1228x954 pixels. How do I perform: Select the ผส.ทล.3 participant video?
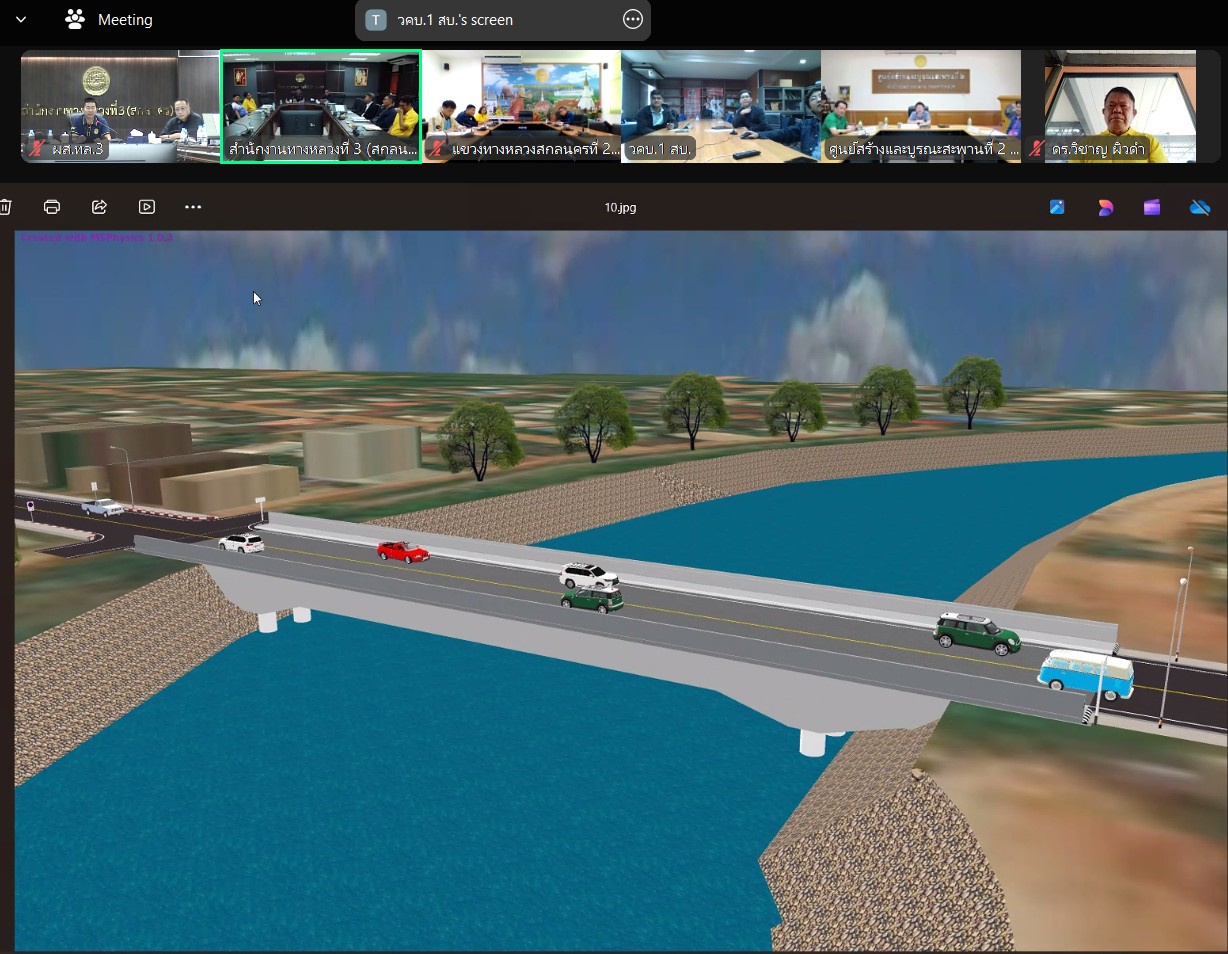(120, 106)
